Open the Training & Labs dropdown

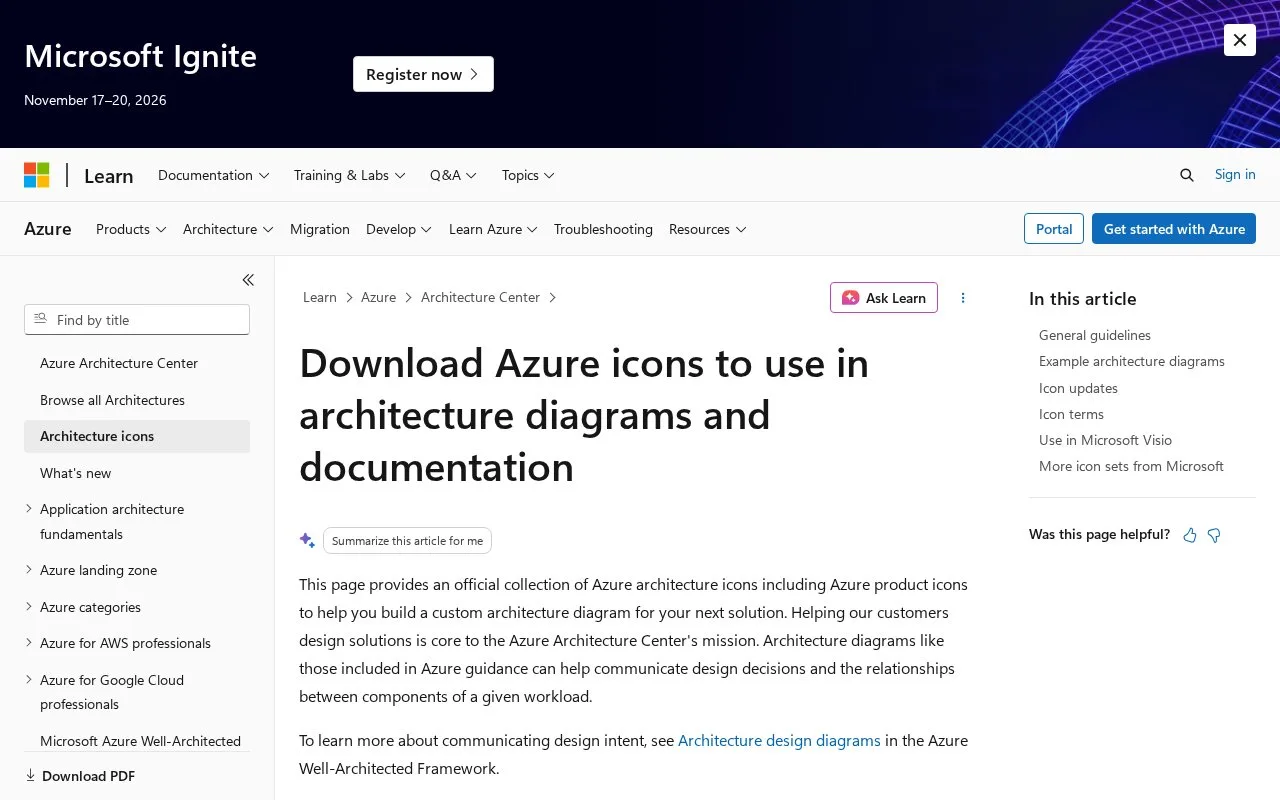tap(350, 175)
